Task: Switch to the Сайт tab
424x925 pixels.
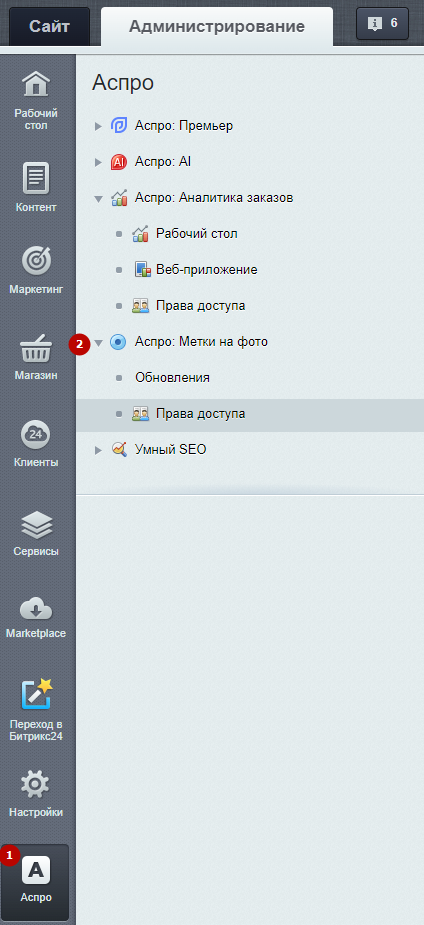Action: (x=50, y=27)
